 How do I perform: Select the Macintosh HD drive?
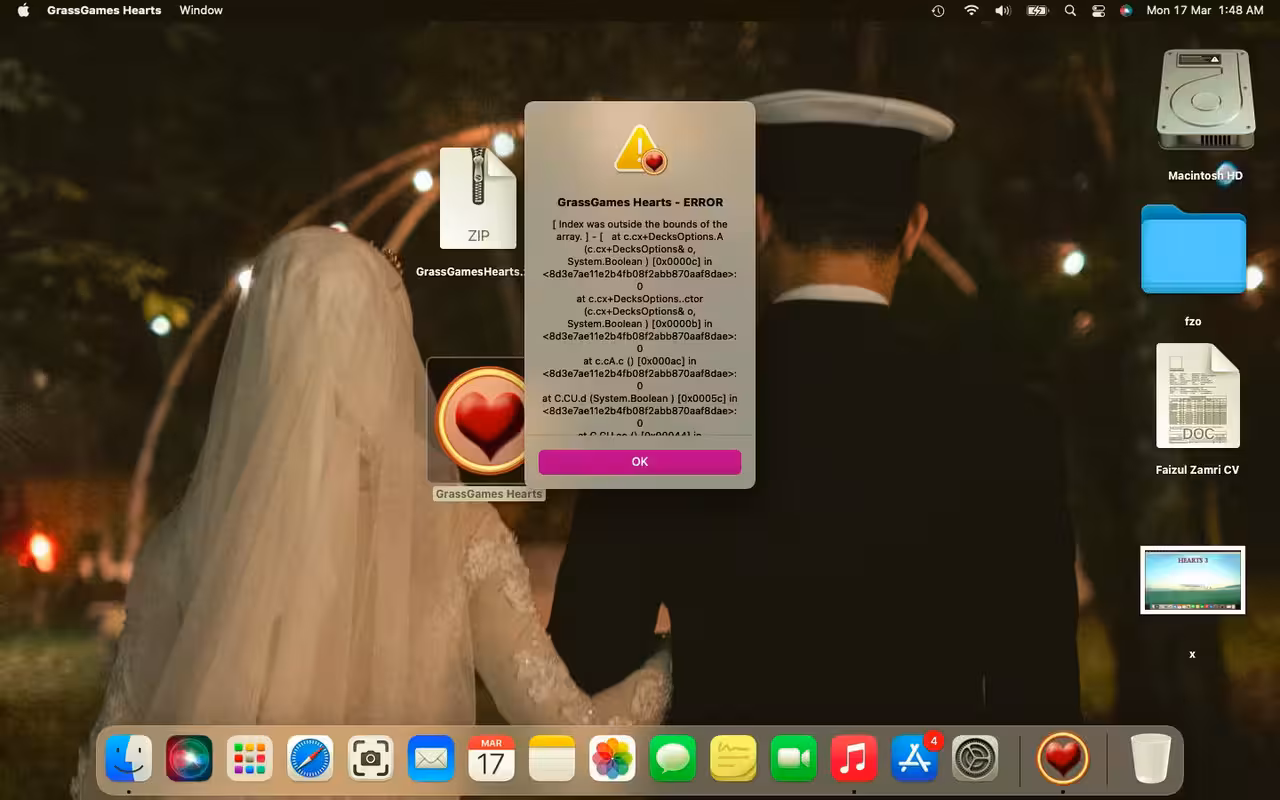[x=1205, y=100]
